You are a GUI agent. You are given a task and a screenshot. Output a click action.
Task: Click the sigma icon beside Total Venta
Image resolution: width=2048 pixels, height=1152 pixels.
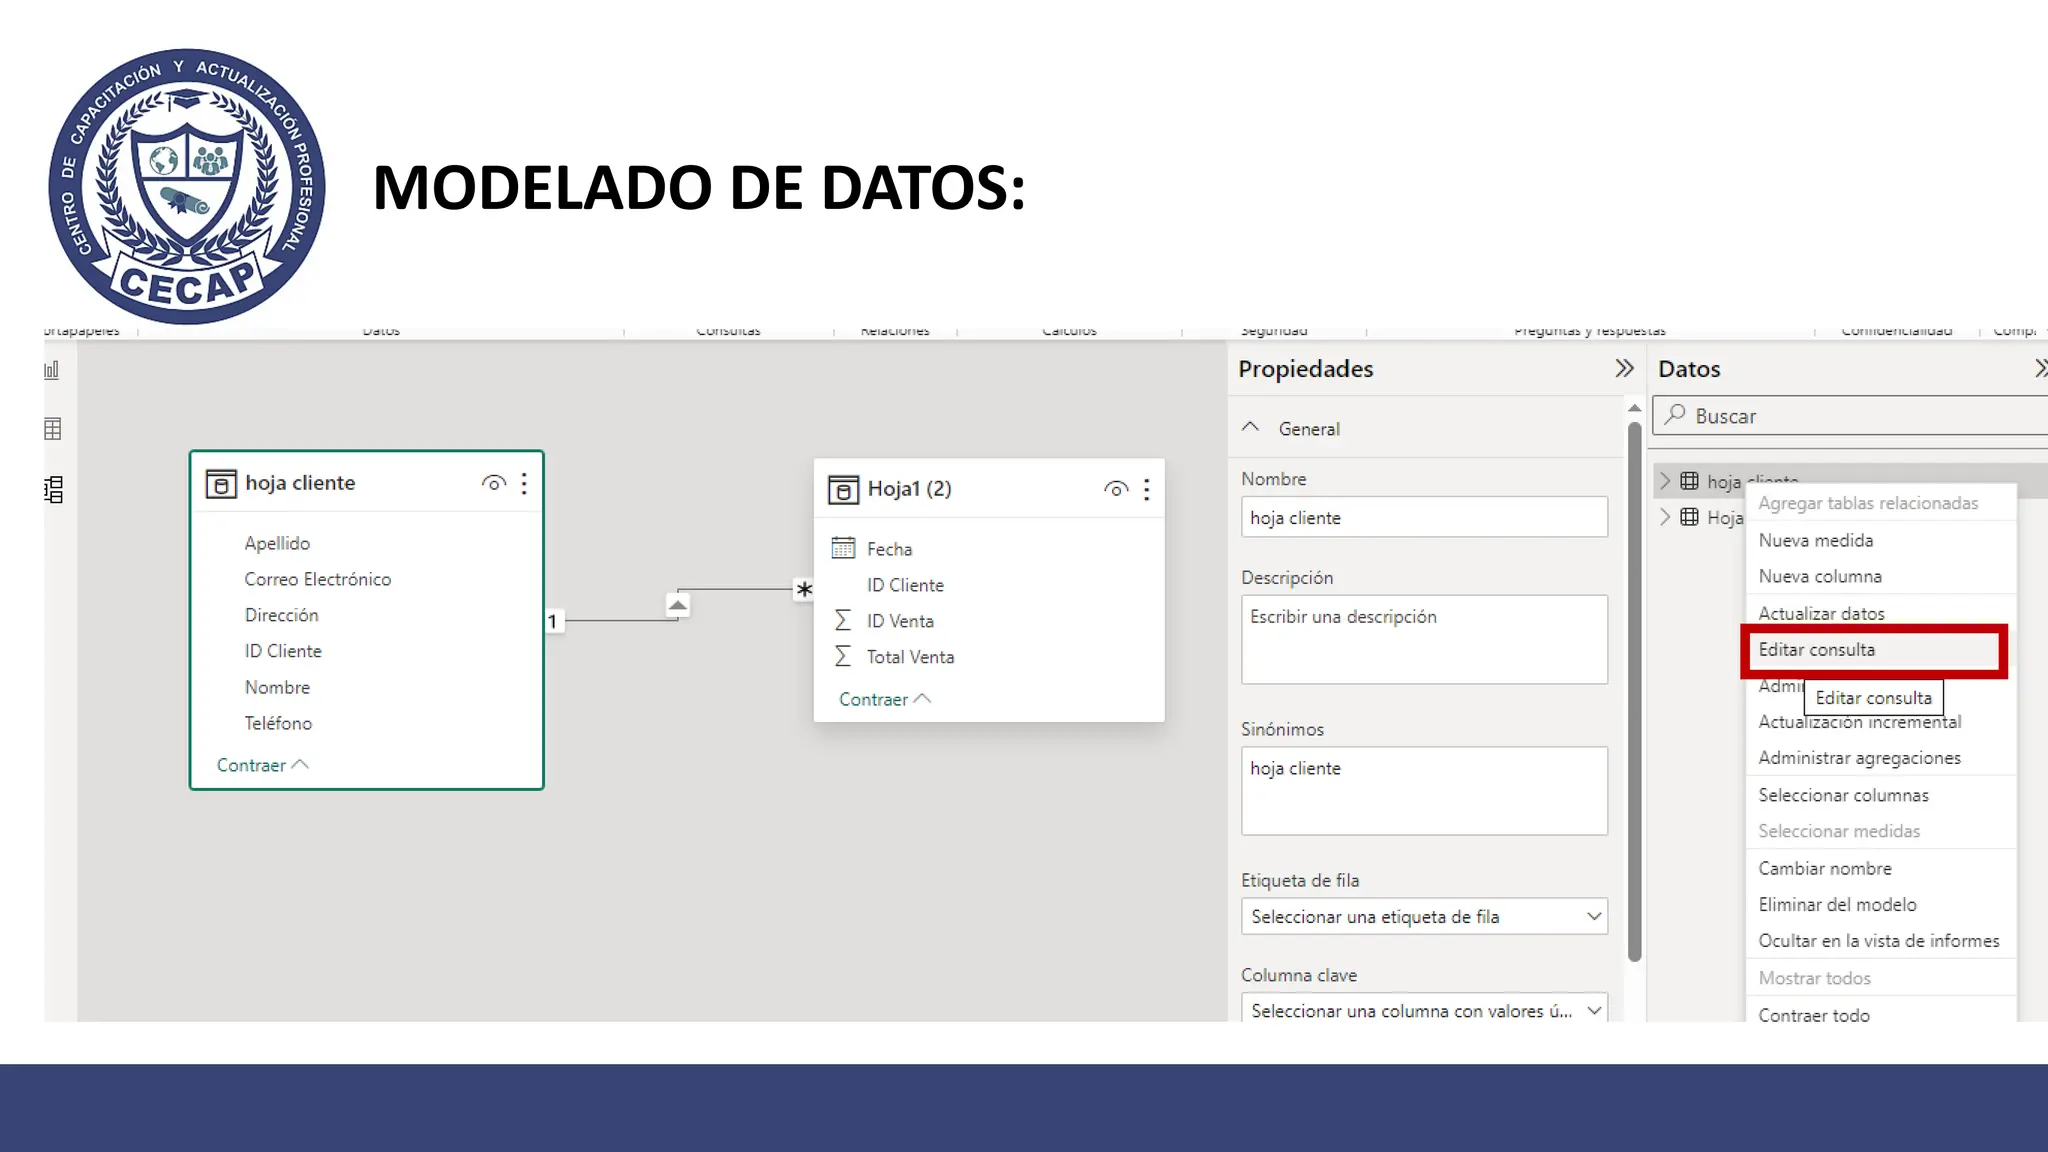click(843, 657)
